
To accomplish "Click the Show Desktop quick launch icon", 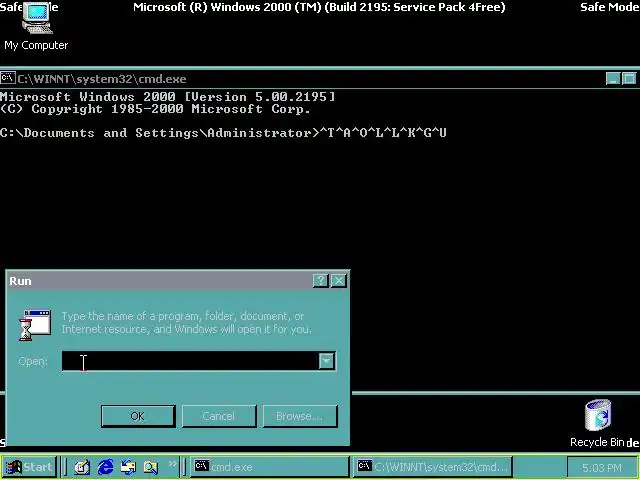I will coord(82,467).
